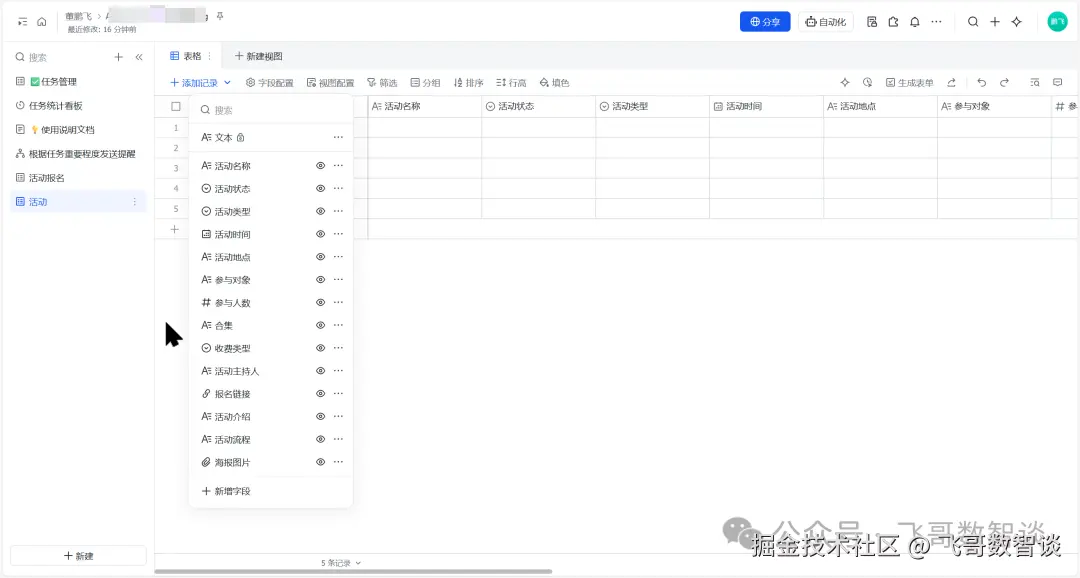This screenshot has width=1080, height=578.
Task: Click three-dot menu on 活动 sidebar item
Action: point(134,202)
